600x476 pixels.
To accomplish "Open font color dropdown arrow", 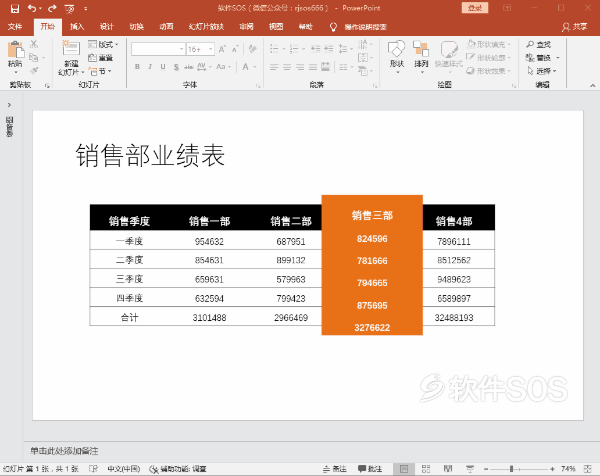I will (x=255, y=67).
